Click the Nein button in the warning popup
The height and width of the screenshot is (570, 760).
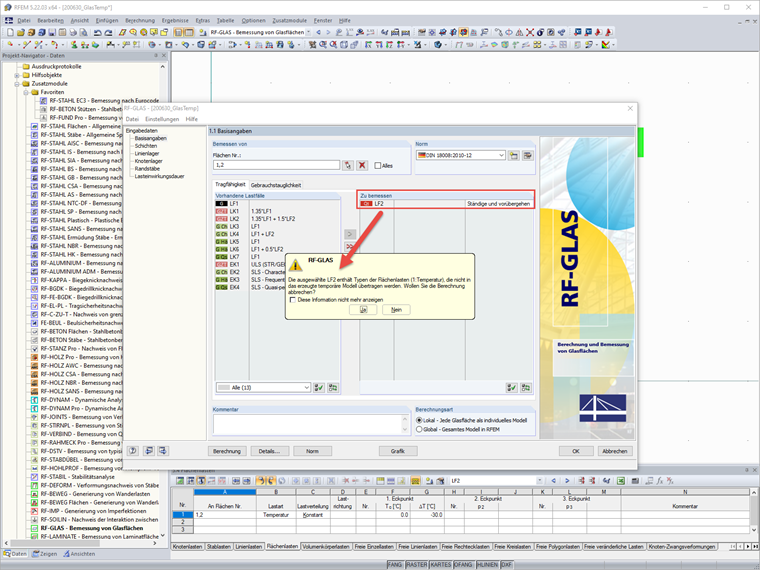click(396, 310)
